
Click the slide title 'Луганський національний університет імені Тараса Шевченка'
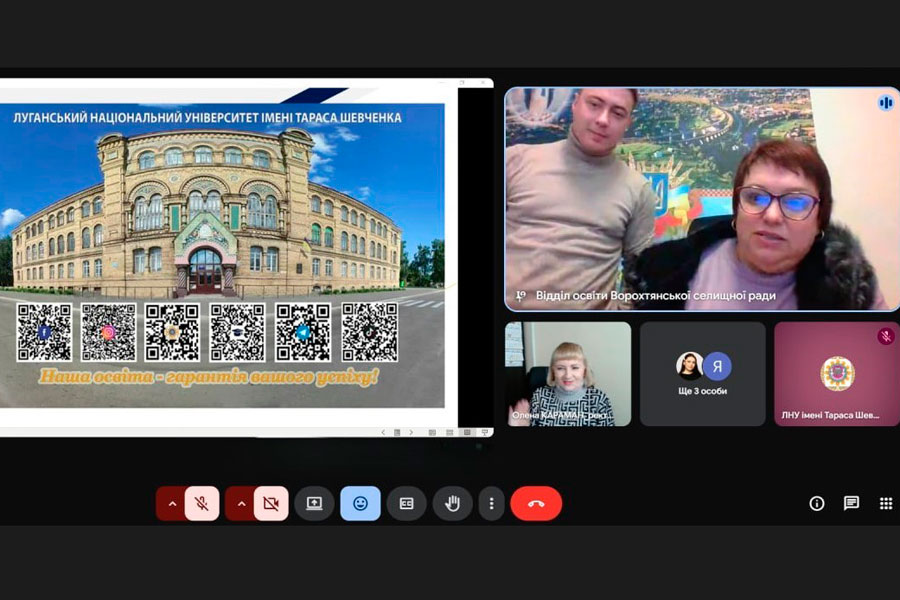point(207,118)
